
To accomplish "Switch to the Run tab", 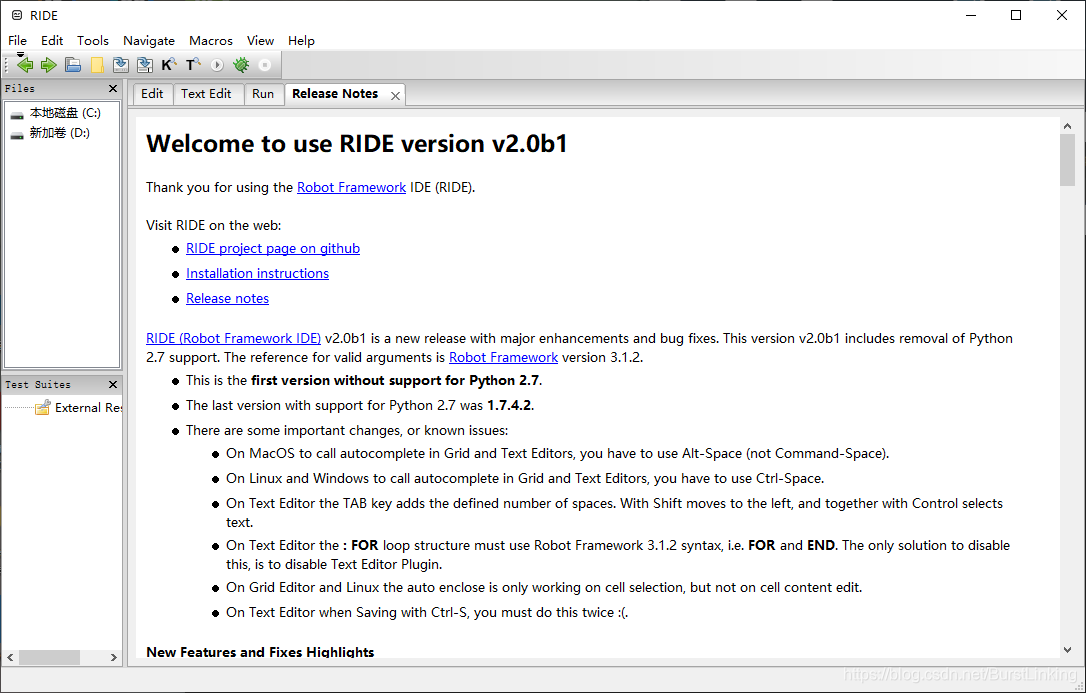I will point(263,94).
